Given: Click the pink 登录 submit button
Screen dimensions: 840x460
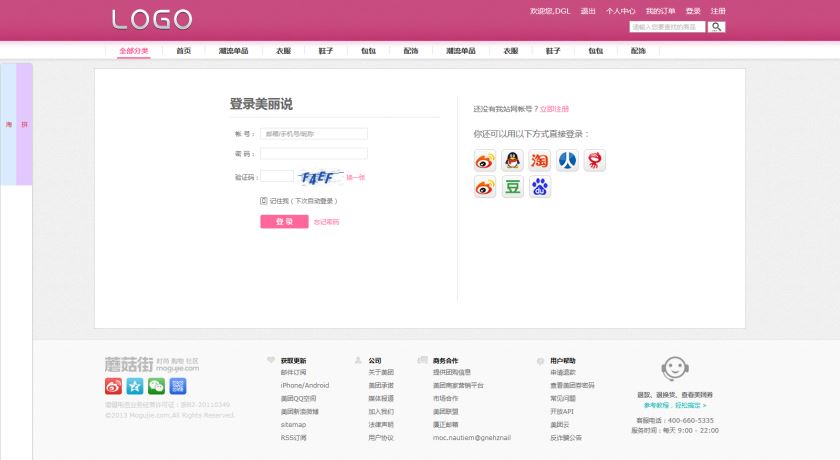Looking at the screenshot, I should [x=284, y=222].
